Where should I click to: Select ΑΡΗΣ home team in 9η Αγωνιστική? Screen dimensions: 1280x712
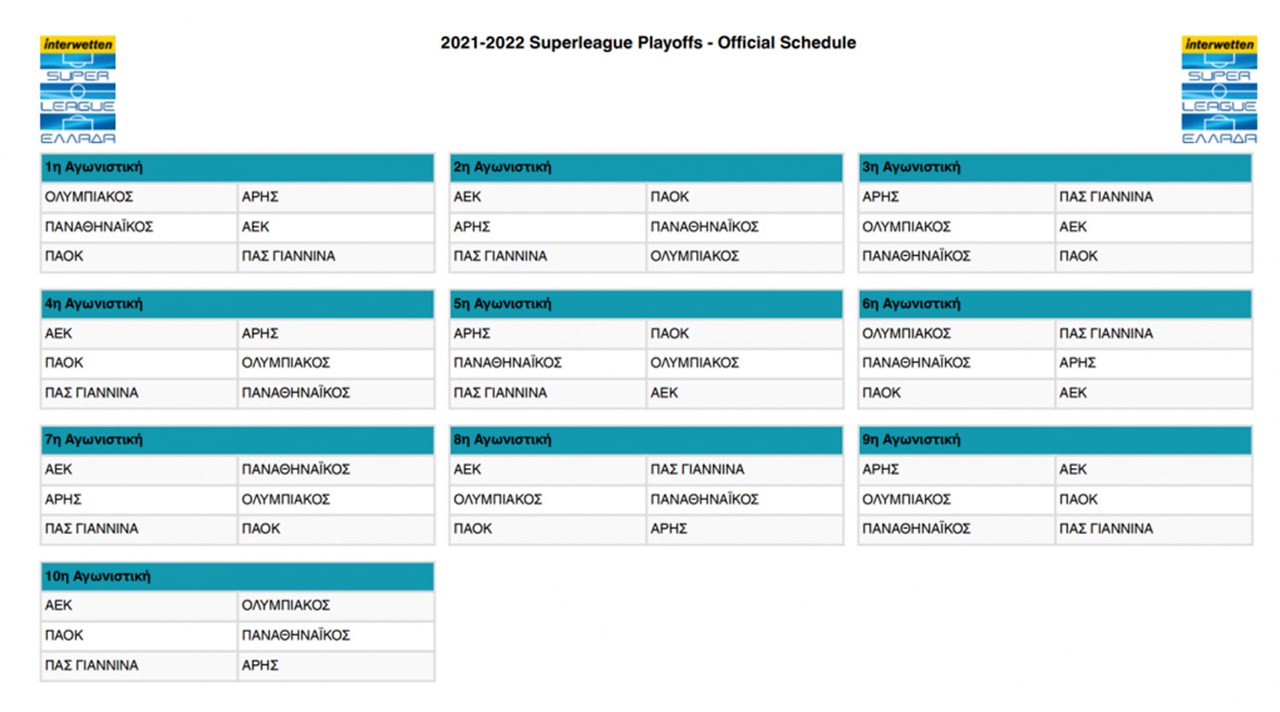[x=881, y=469]
